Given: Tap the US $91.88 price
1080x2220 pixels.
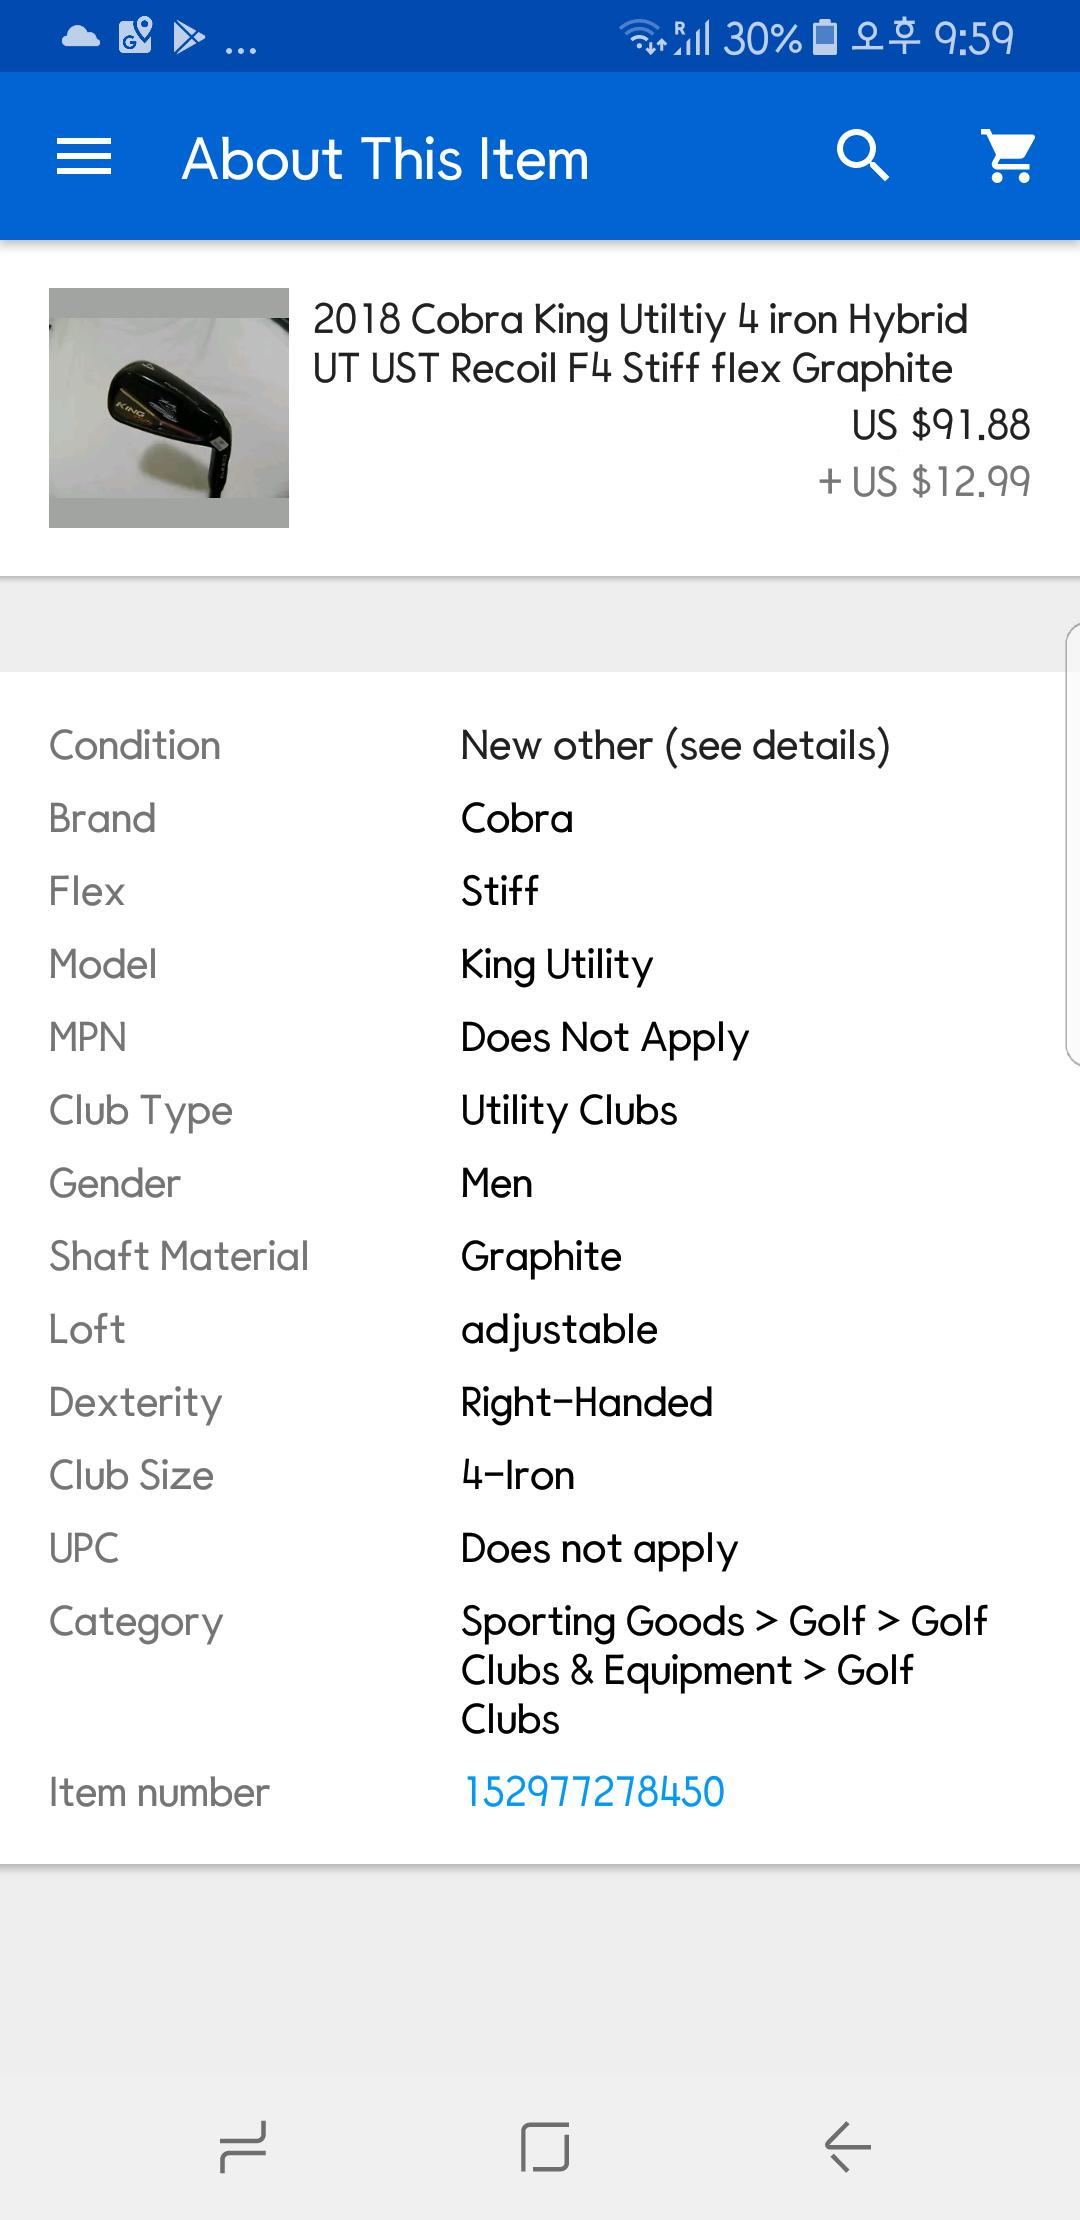Looking at the screenshot, I should 940,425.
